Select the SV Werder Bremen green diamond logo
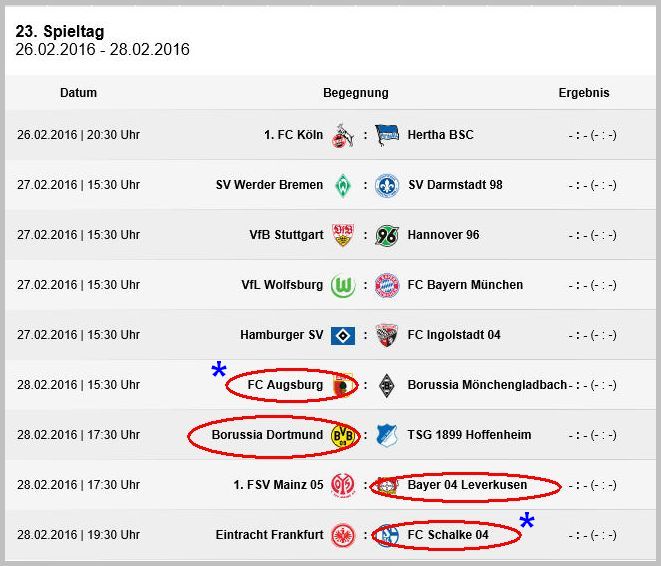661x566 pixels. pos(343,185)
